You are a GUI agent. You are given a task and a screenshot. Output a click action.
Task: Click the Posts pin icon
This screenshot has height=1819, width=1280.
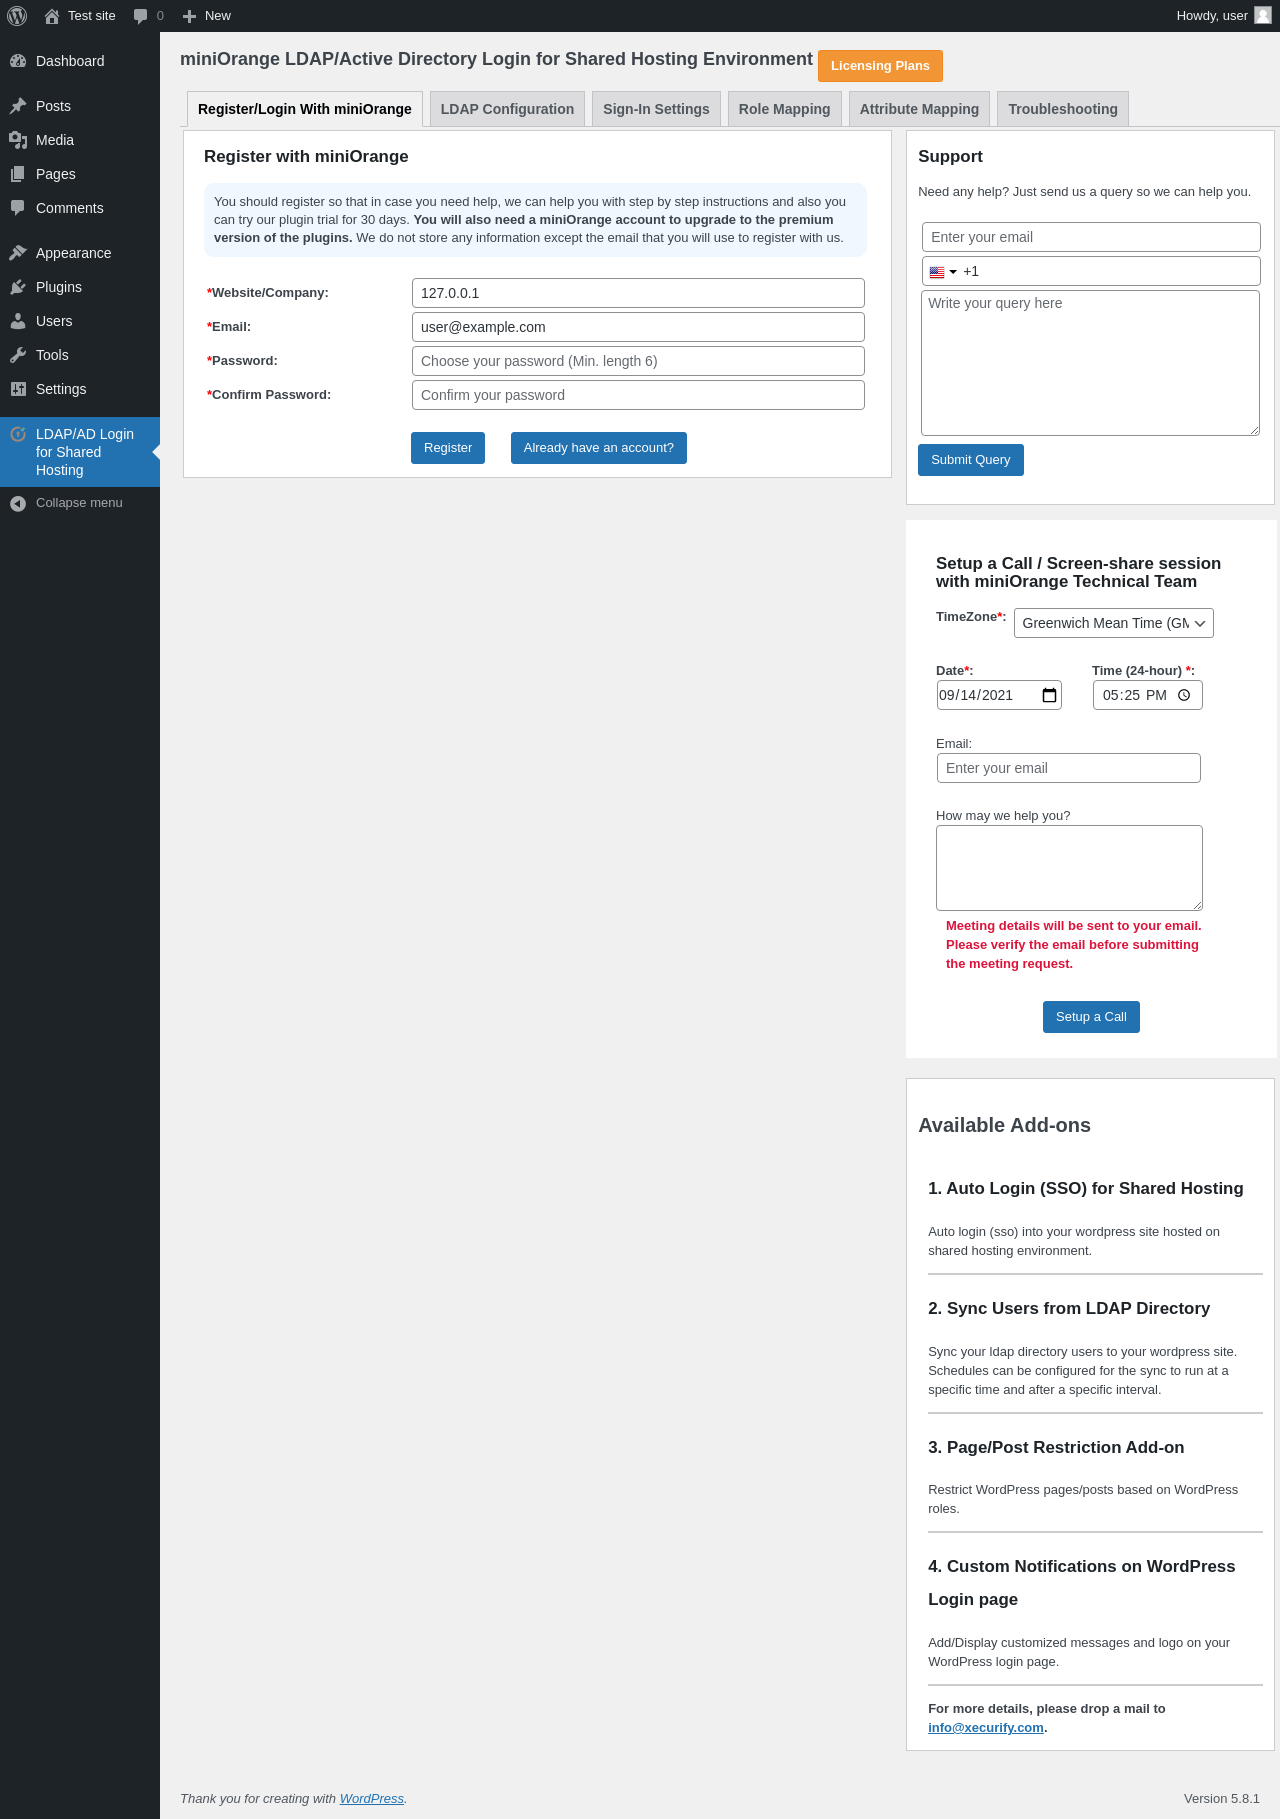(x=18, y=106)
